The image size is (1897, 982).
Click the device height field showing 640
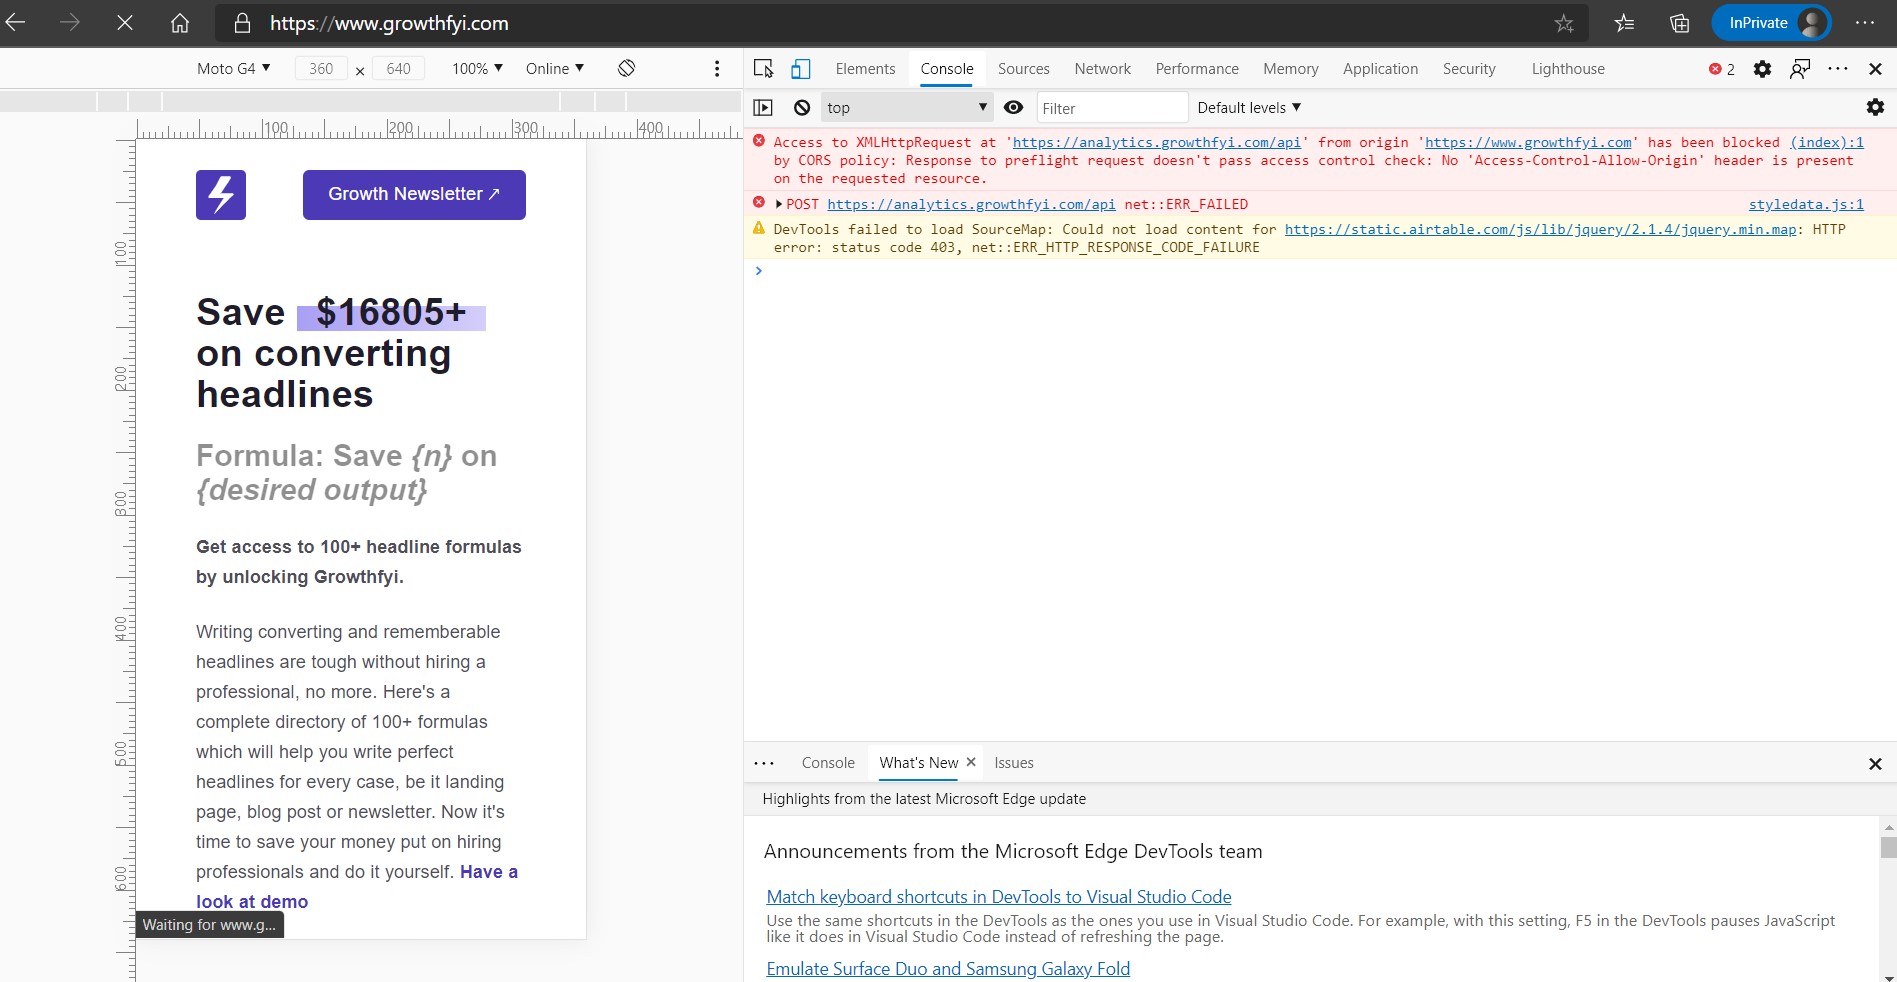pyautogui.click(x=398, y=68)
